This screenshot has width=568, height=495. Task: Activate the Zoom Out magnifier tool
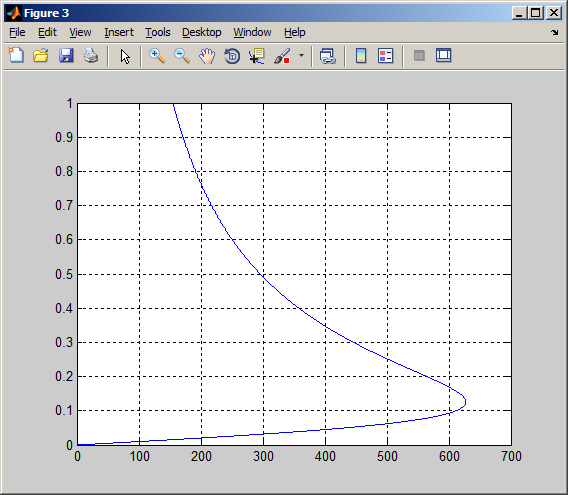pyautogui.click(x=182, y=56)
